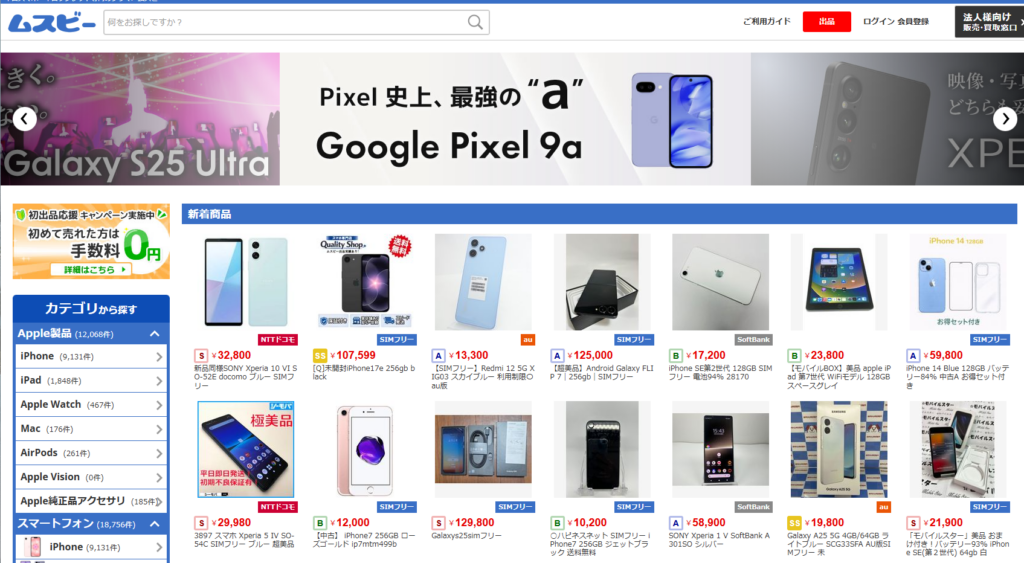Go to previous banner slide arrow
Image resolution: width=1024 pixels, height=563 pixels.
(25, 119)
